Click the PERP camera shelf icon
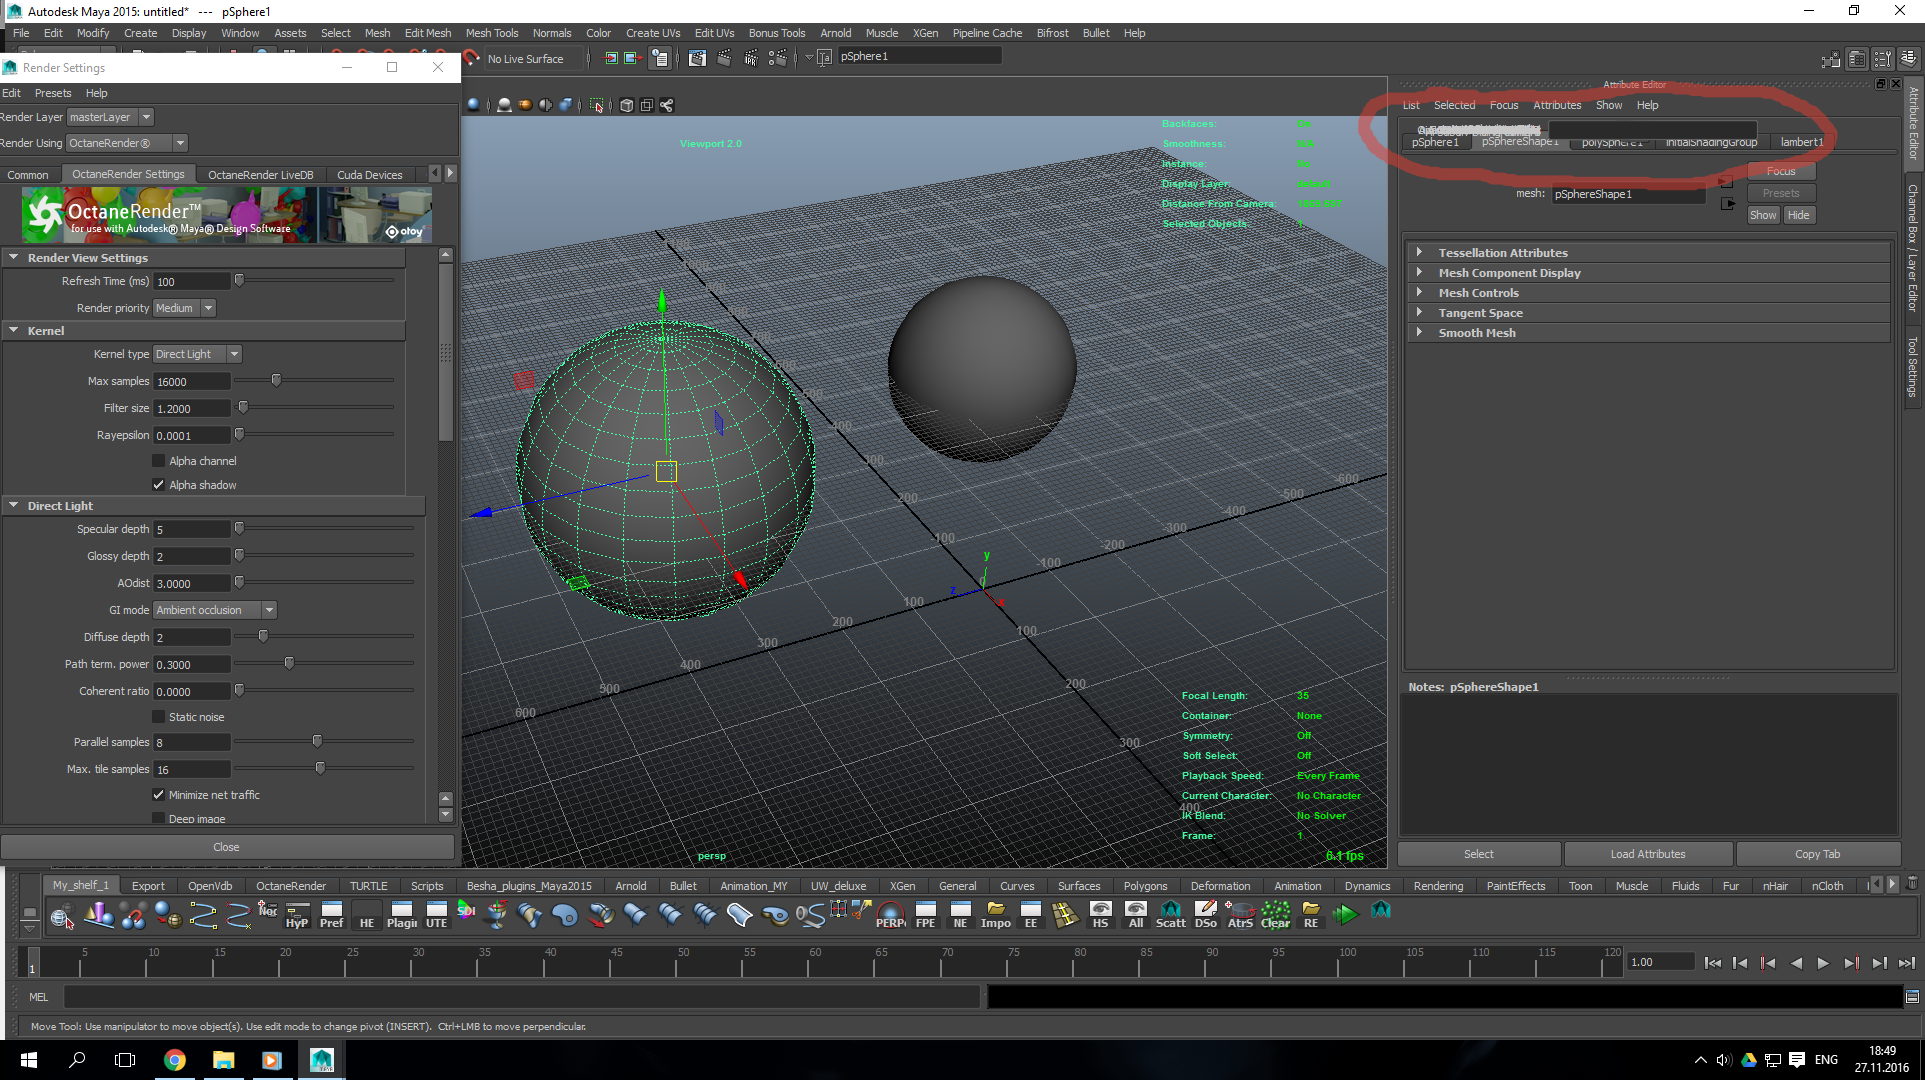1925x1080 pixels. (x=890, y=914)
